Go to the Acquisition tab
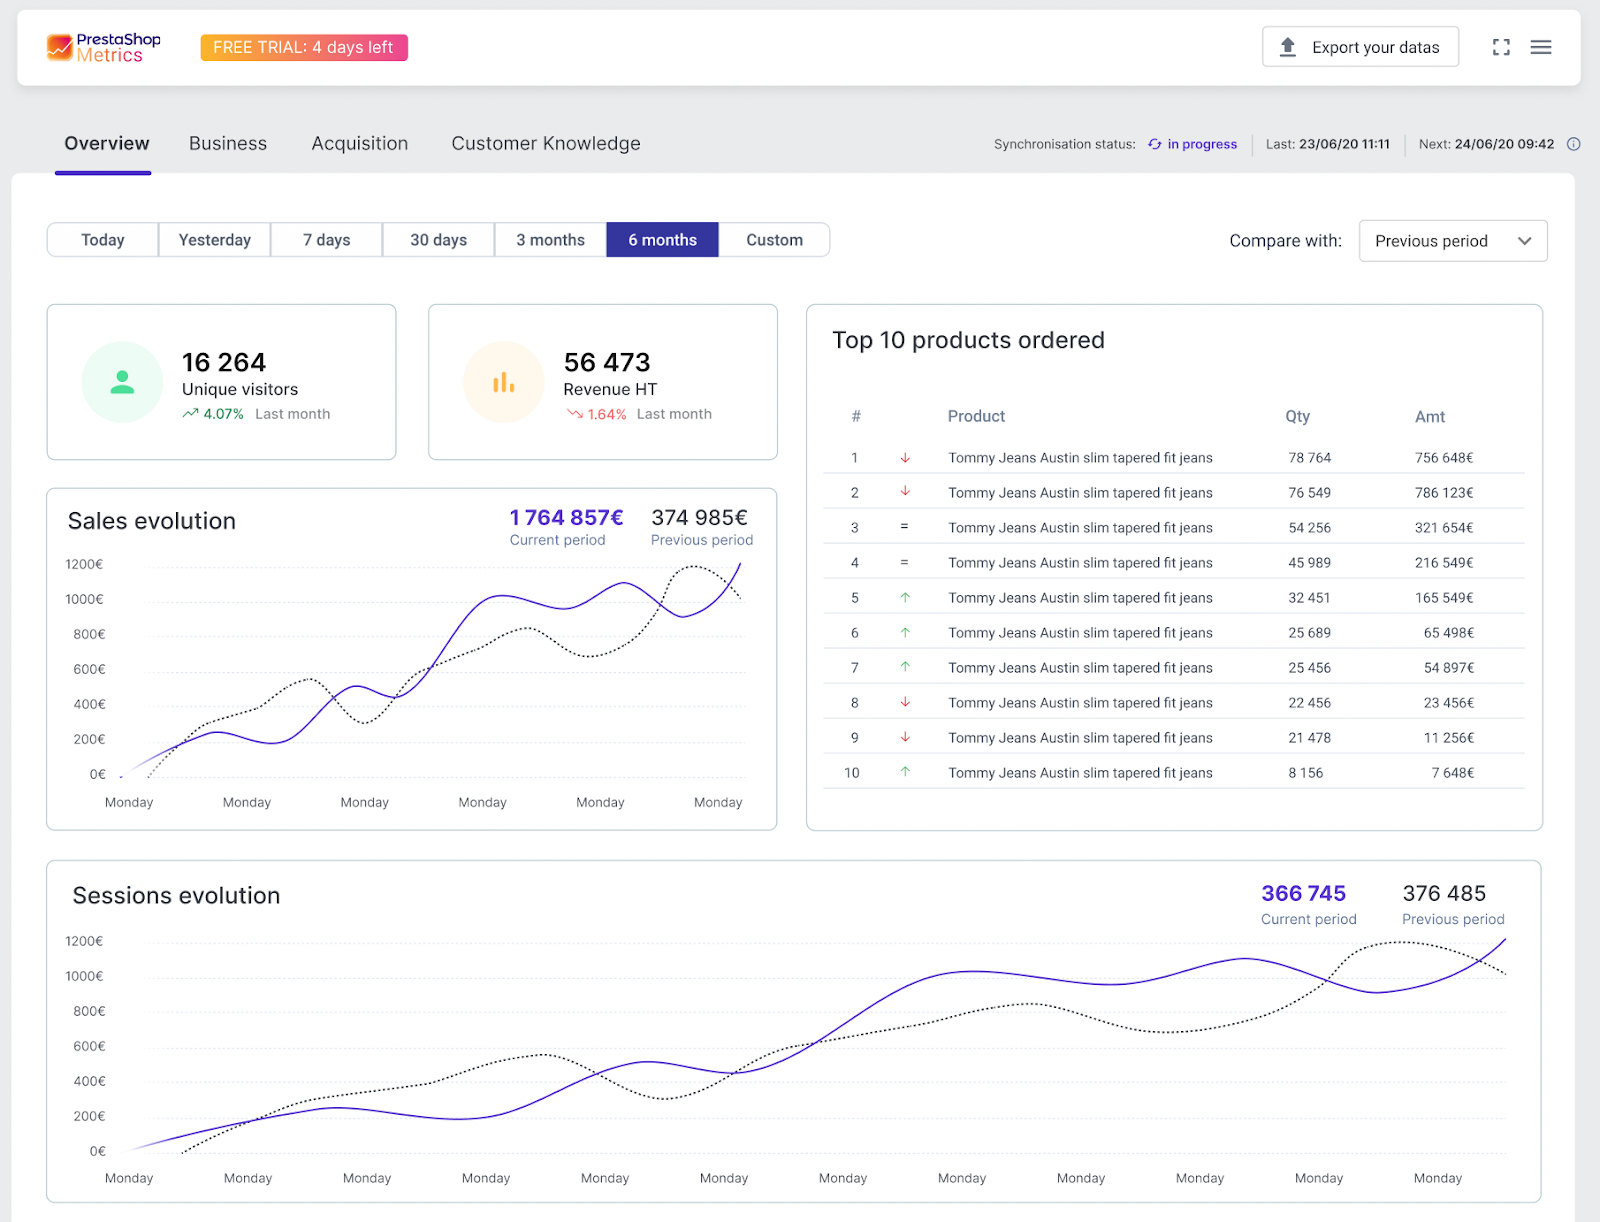Viewport: 1600px width, 1222px height. click(360, 143)
